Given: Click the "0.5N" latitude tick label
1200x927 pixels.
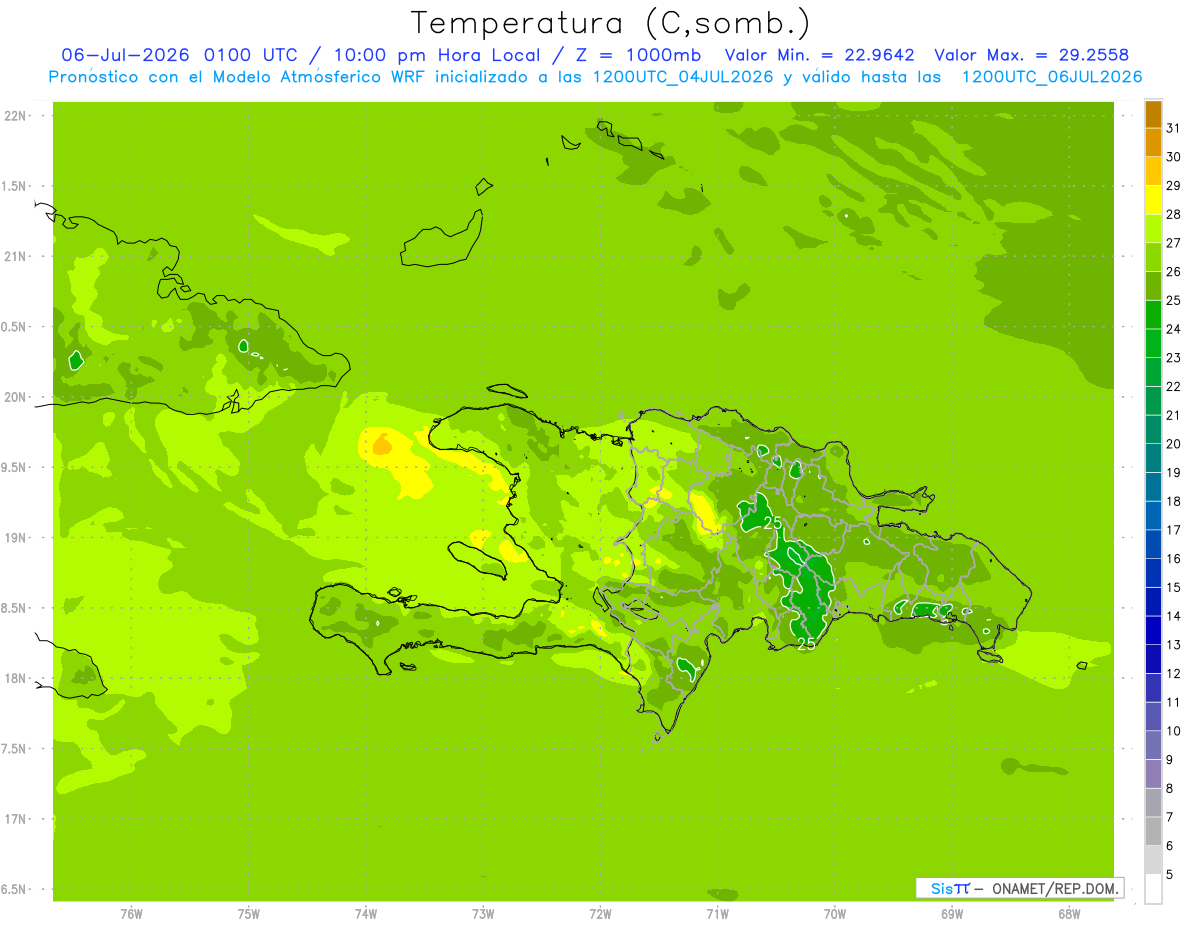Looking at the screenshot, I should [x=14, y=327].
